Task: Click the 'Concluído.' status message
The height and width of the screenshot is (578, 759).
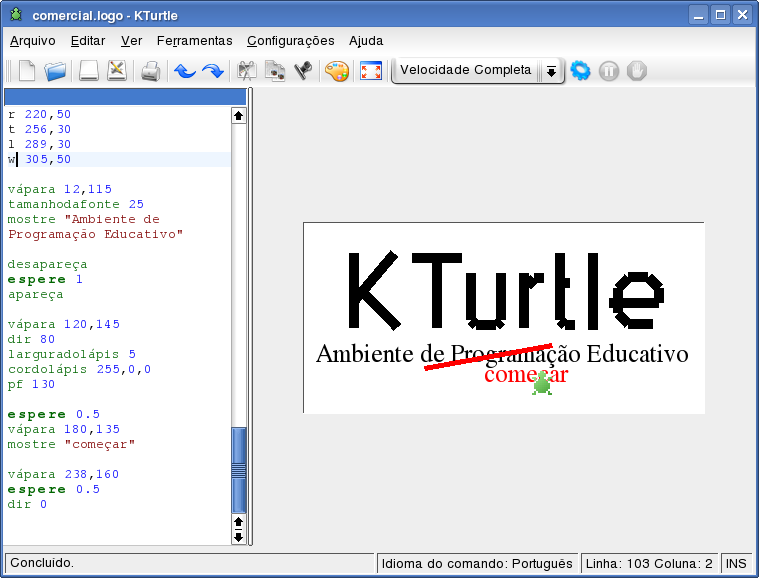Action: click(x=42, y=563)
